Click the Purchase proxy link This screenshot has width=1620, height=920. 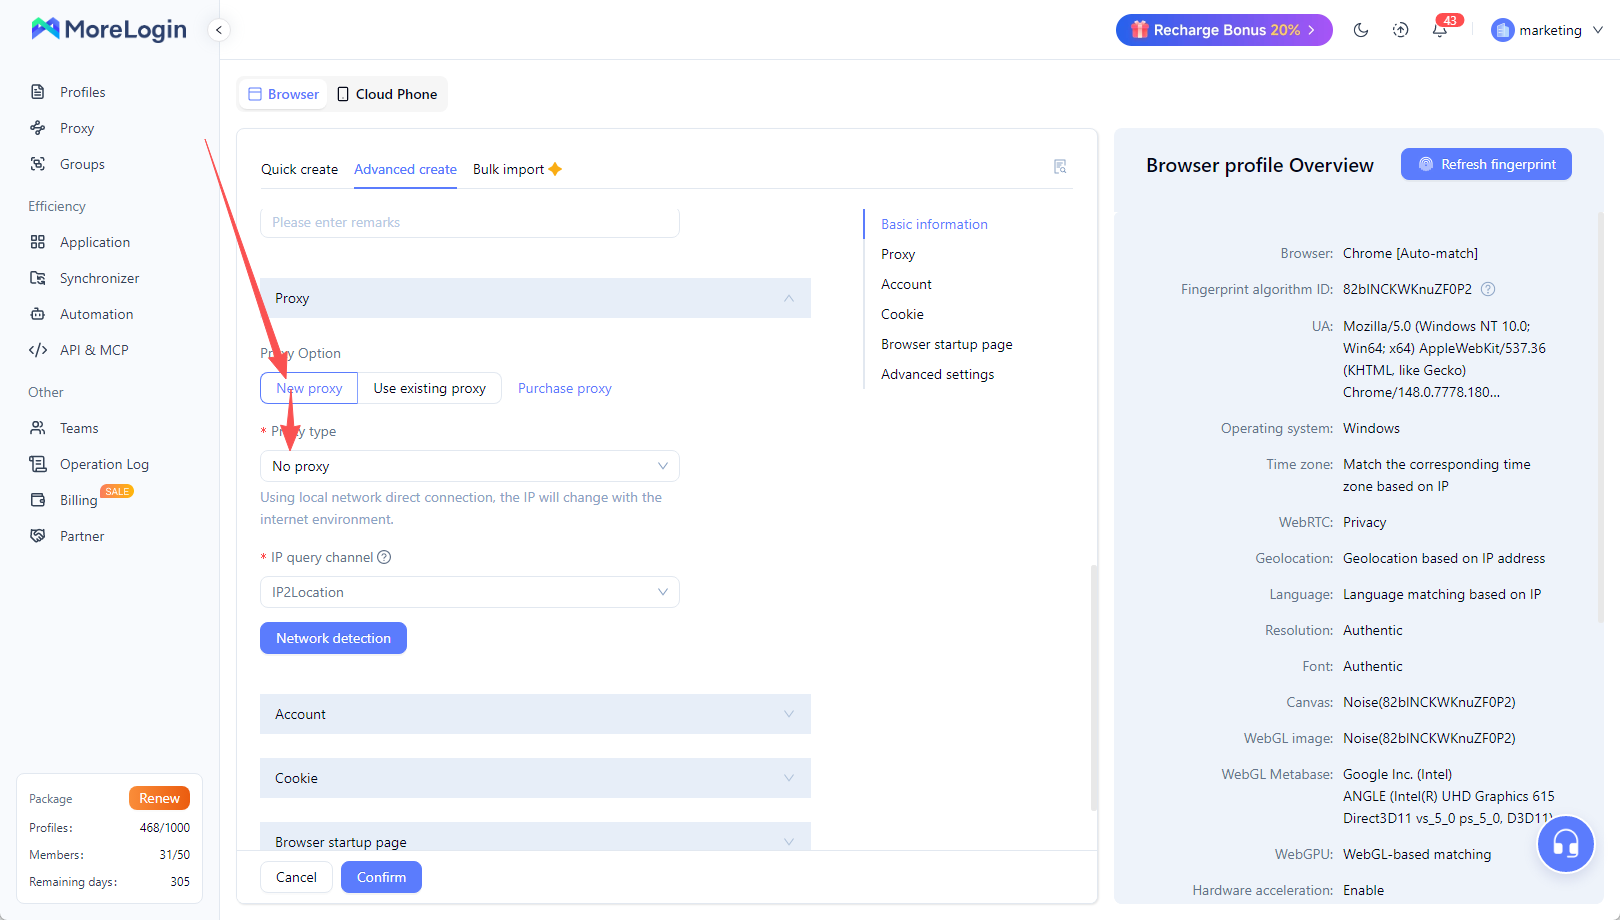[x=565, y=388]
